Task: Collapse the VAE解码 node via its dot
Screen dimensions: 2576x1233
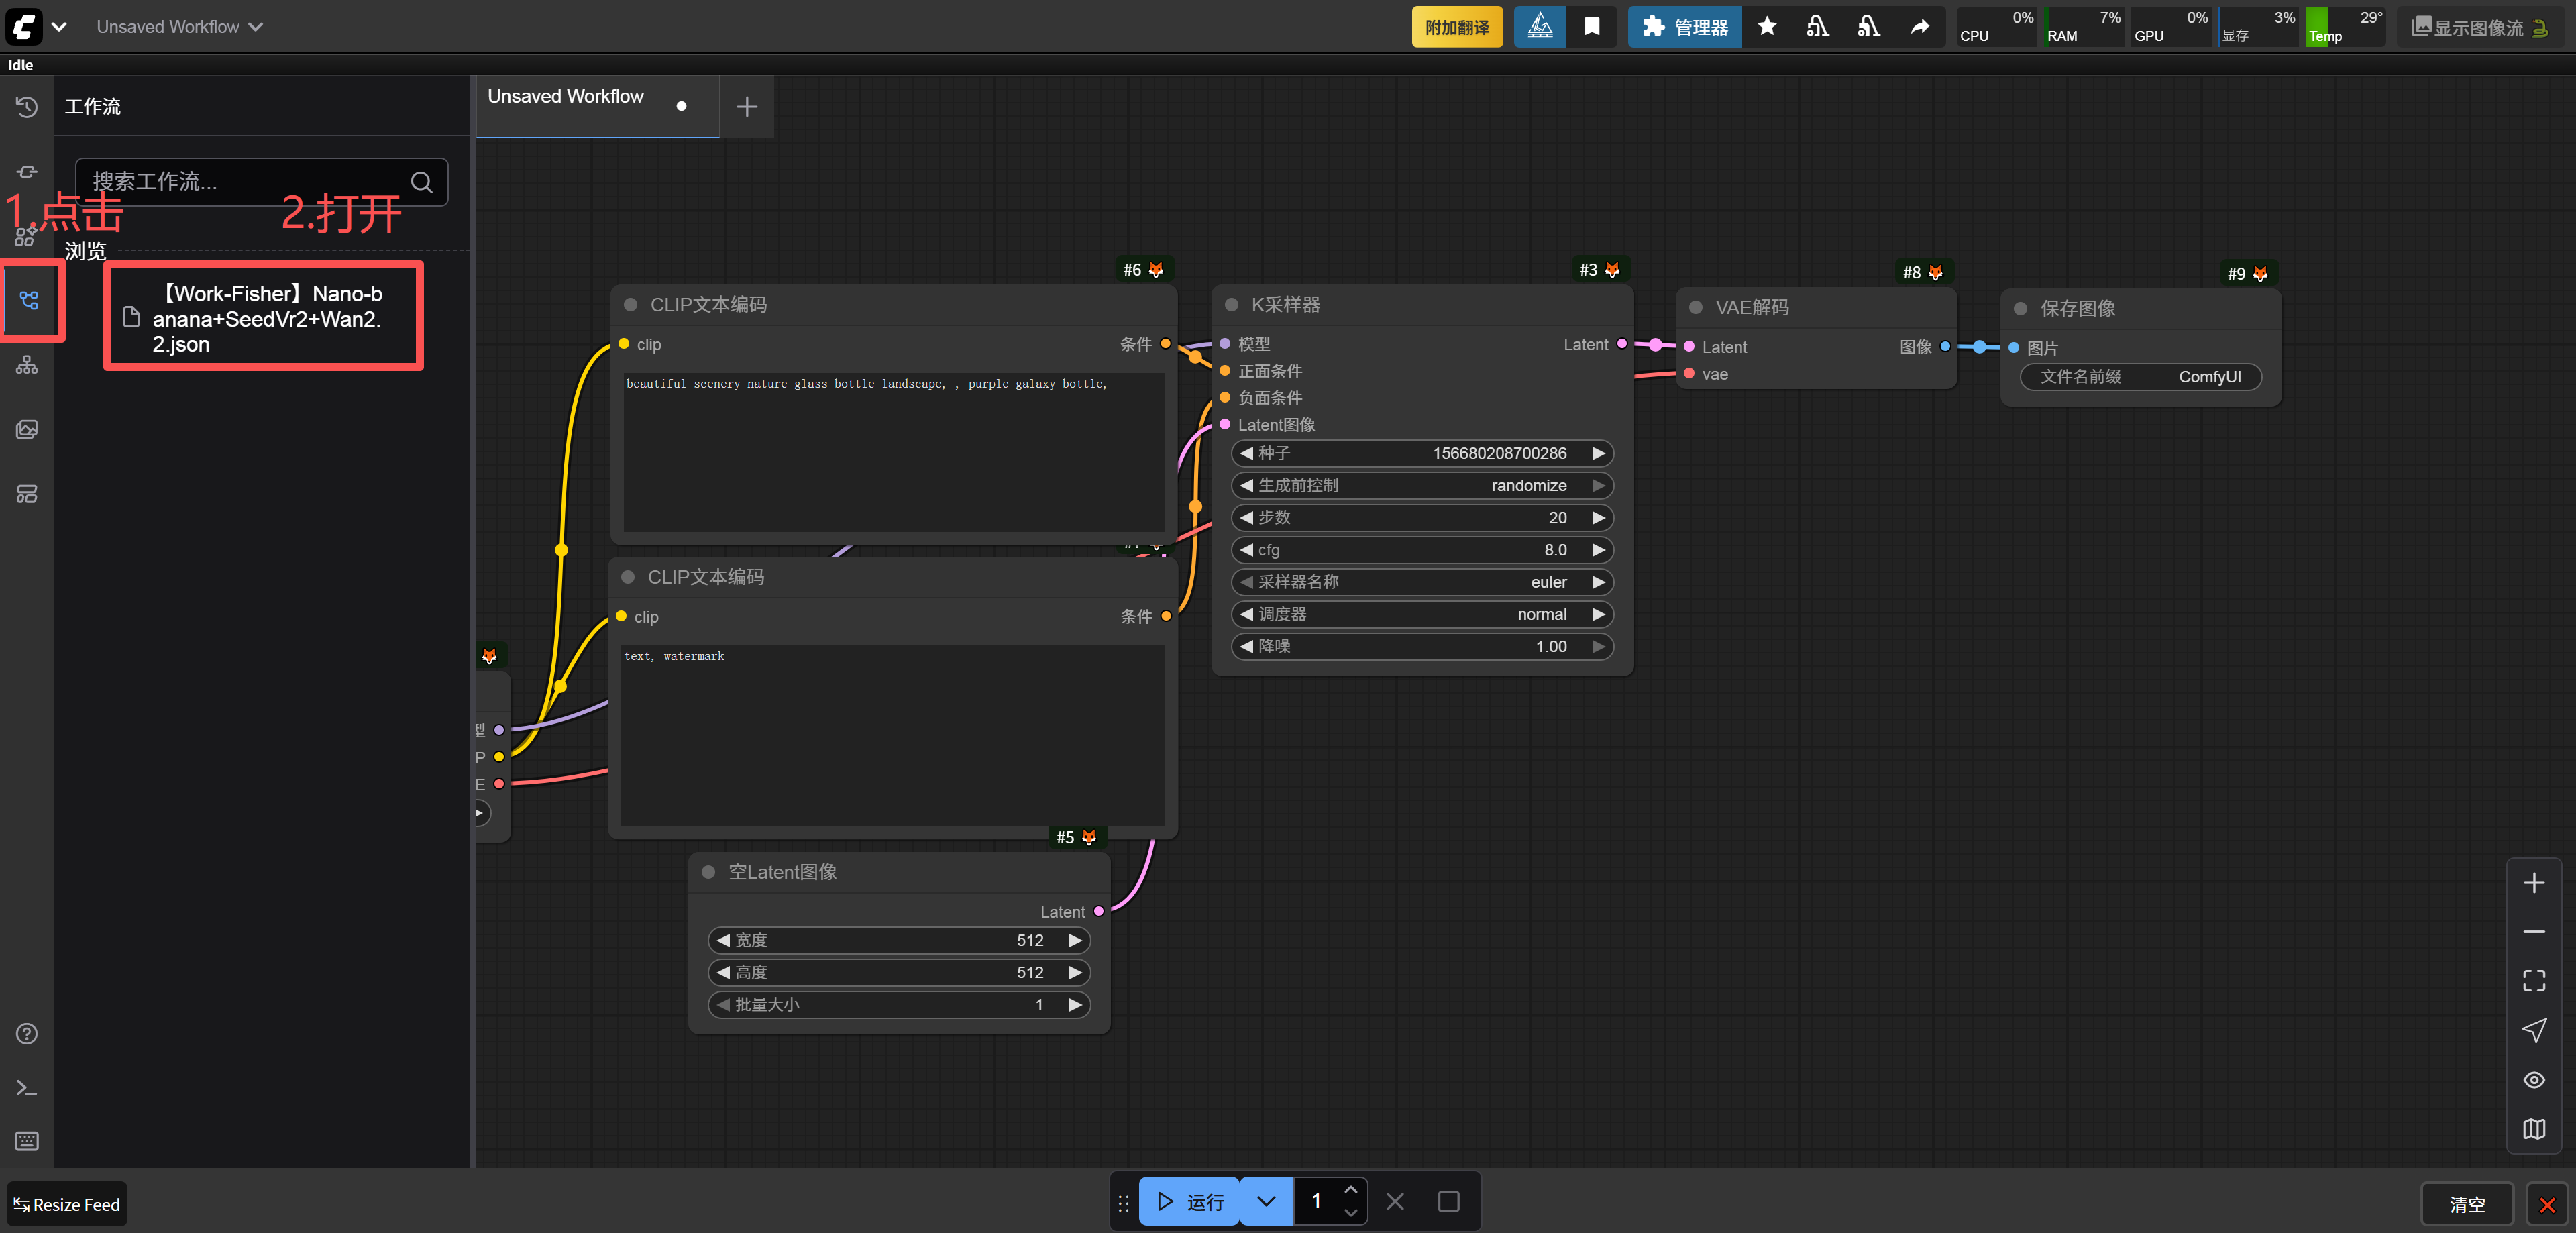Action: 1696,308
